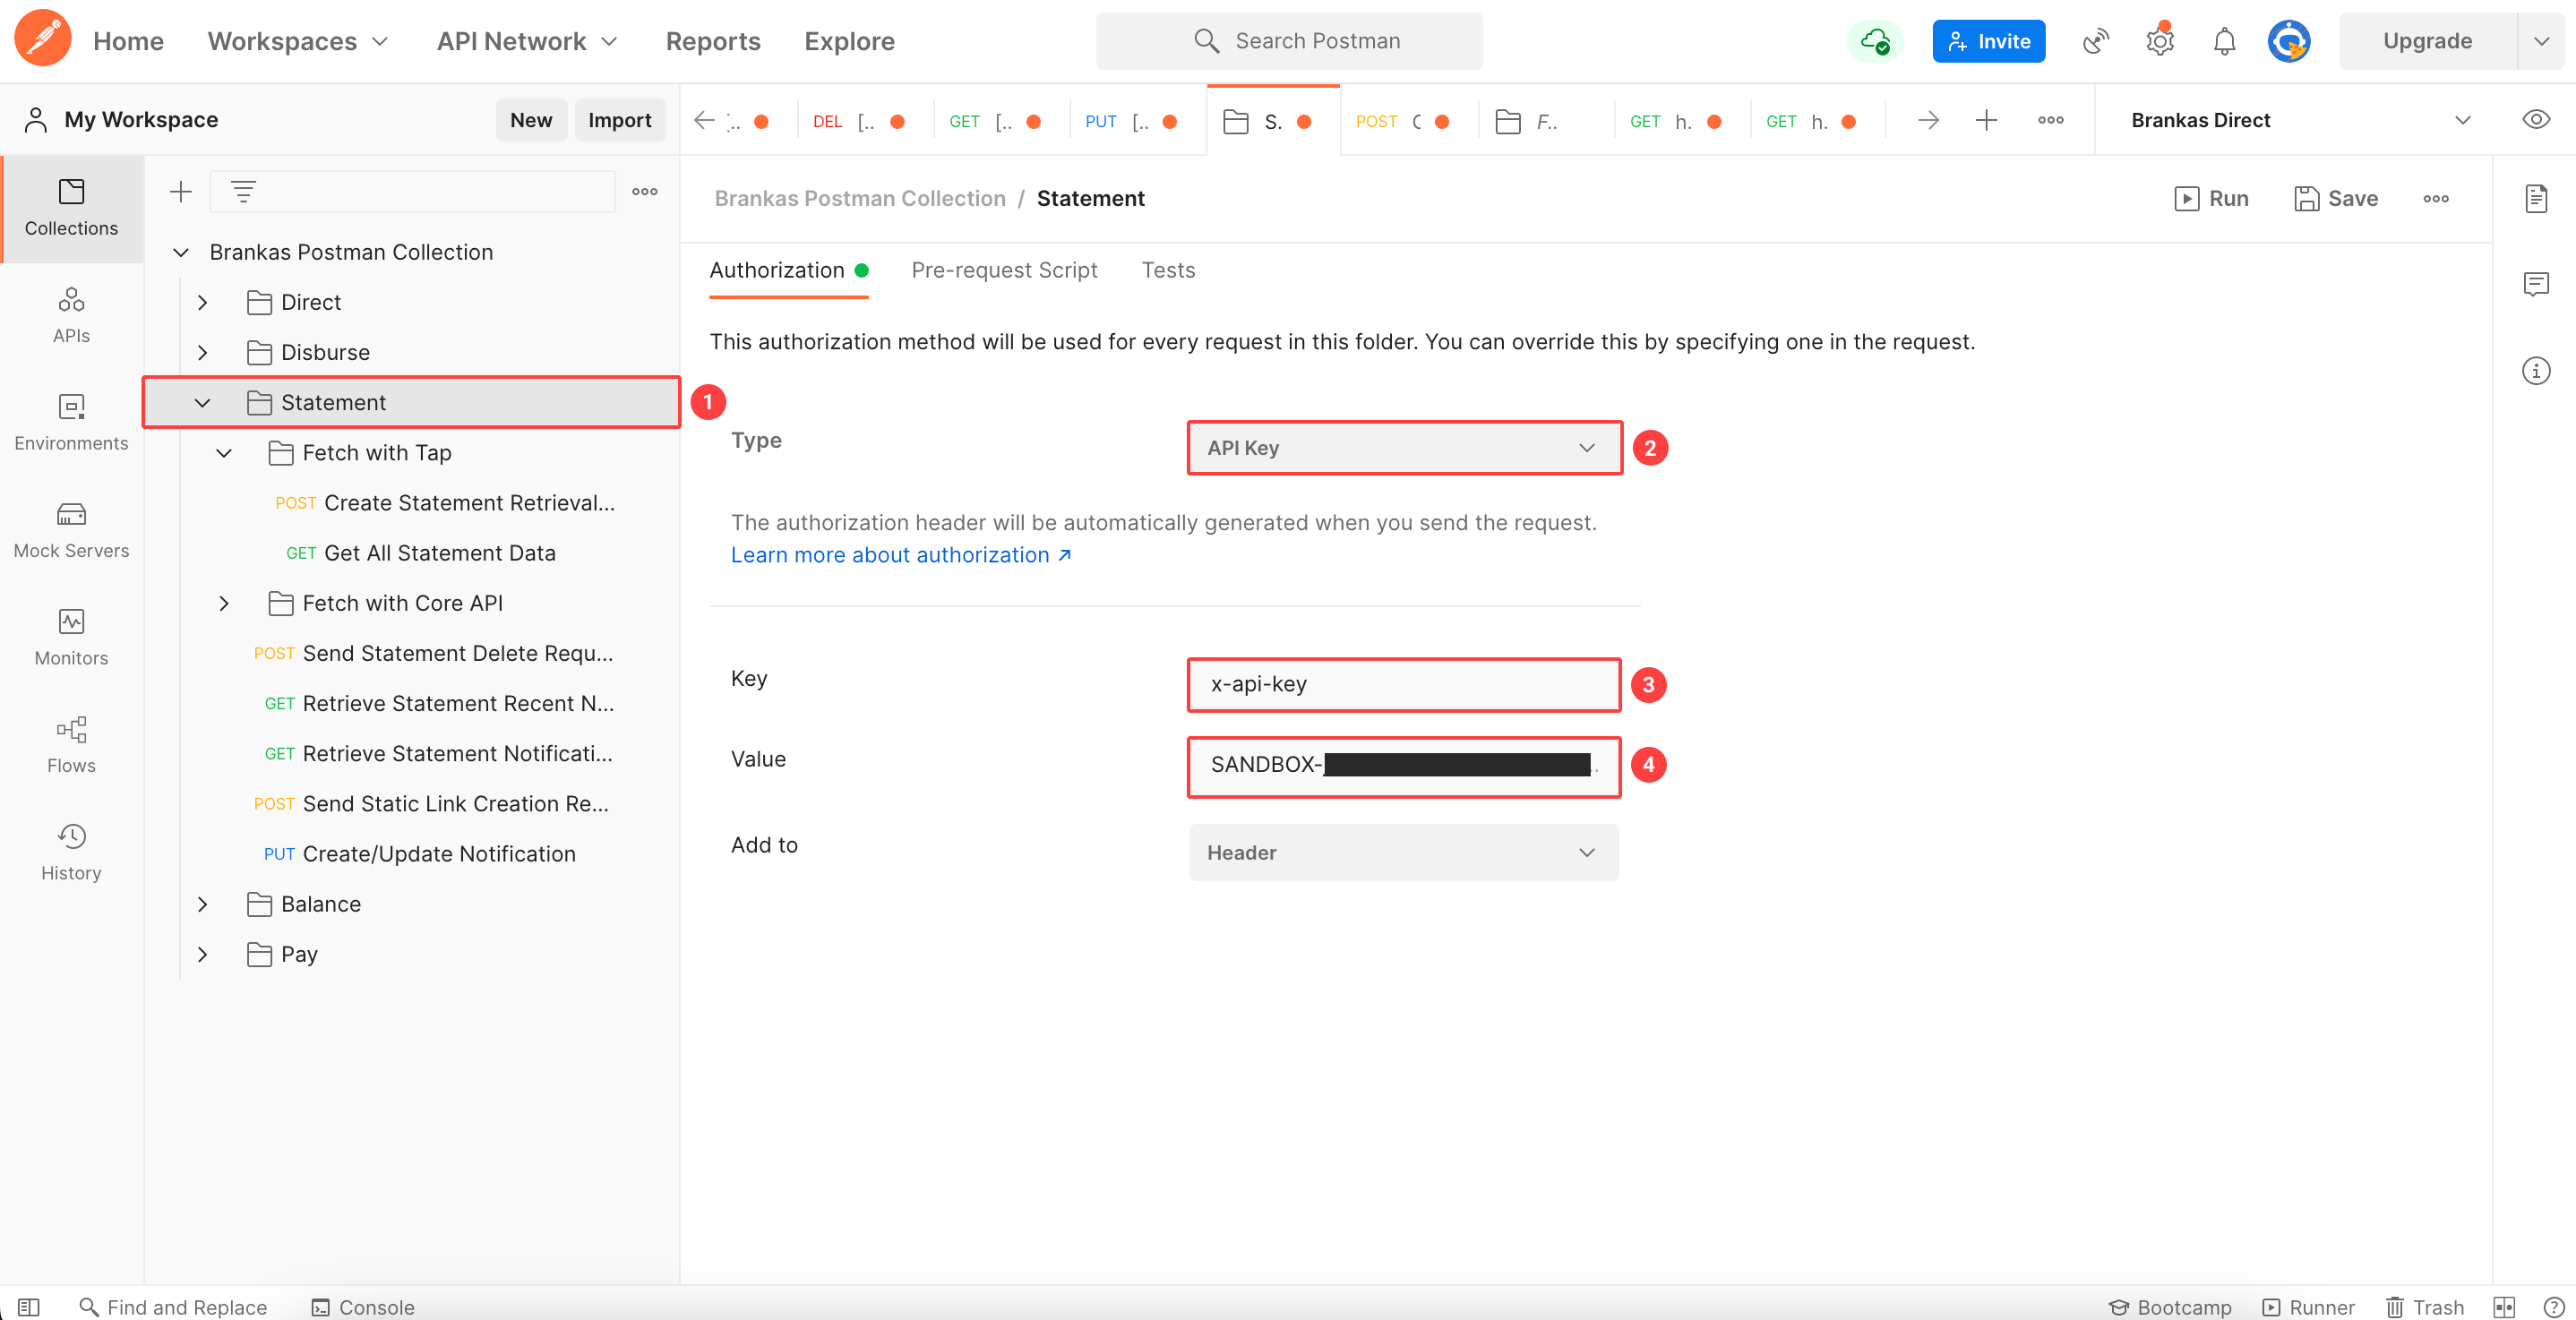Expand the Fetch with Core API folder
This screenshot has width=2576, height=1320.
tap(224, 603)
